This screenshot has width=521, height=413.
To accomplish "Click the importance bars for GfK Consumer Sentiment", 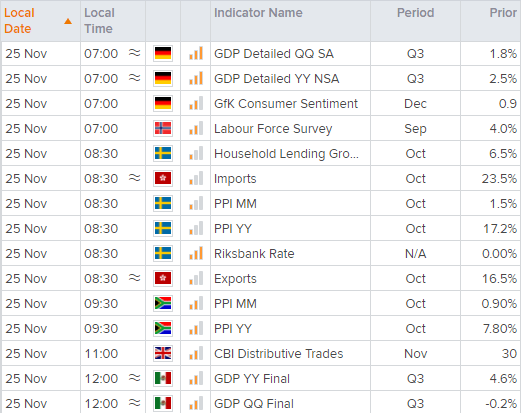I will click(196, 103).
